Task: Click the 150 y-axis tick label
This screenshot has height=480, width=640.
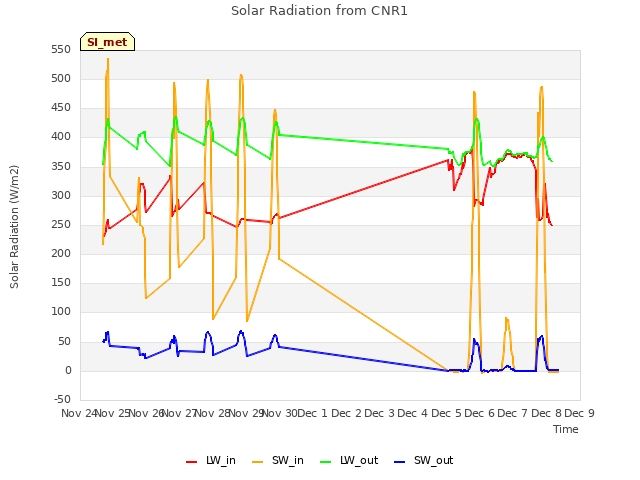Action: pos(61,282)
